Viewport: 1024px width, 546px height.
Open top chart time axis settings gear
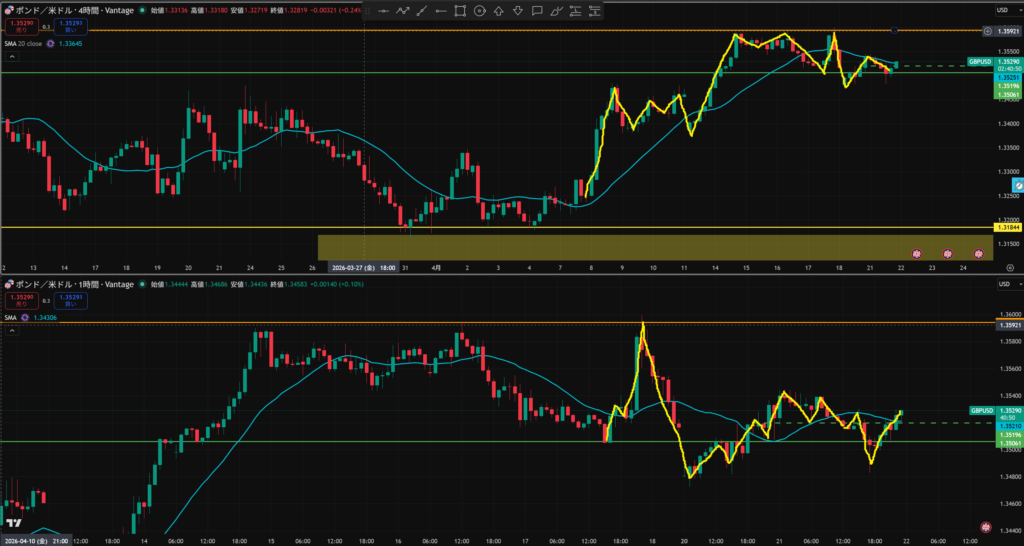point(1010,268)
